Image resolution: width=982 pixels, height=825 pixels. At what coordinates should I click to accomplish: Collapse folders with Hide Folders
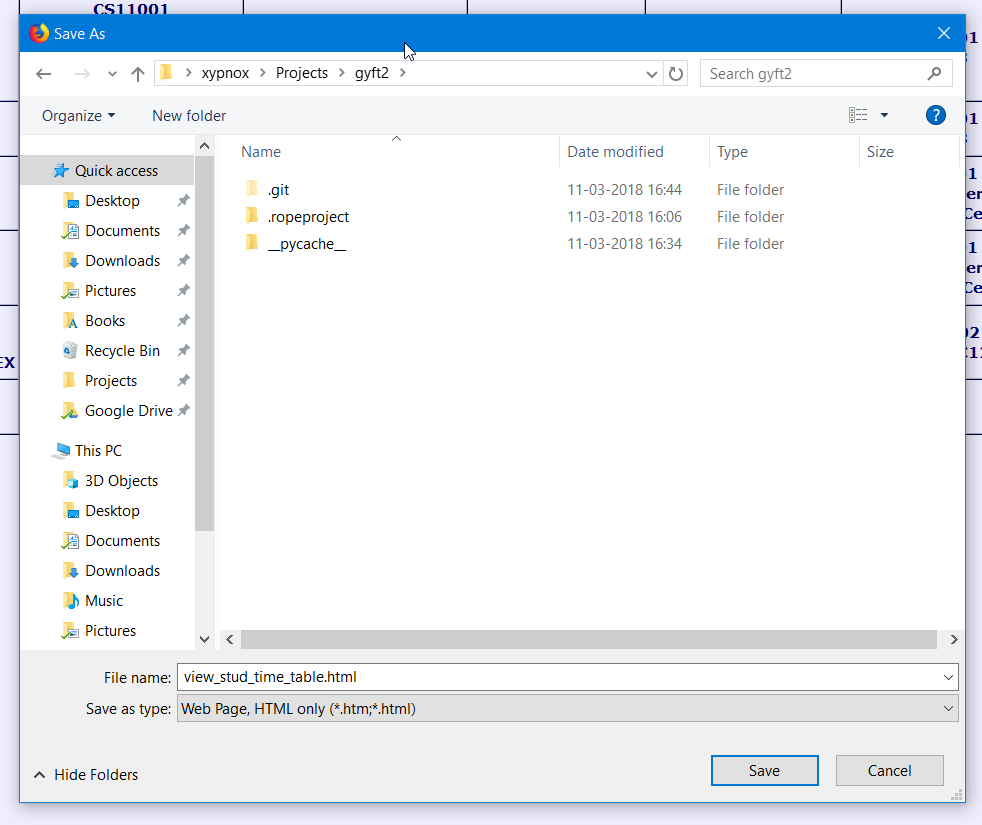(x=86, y=775)
